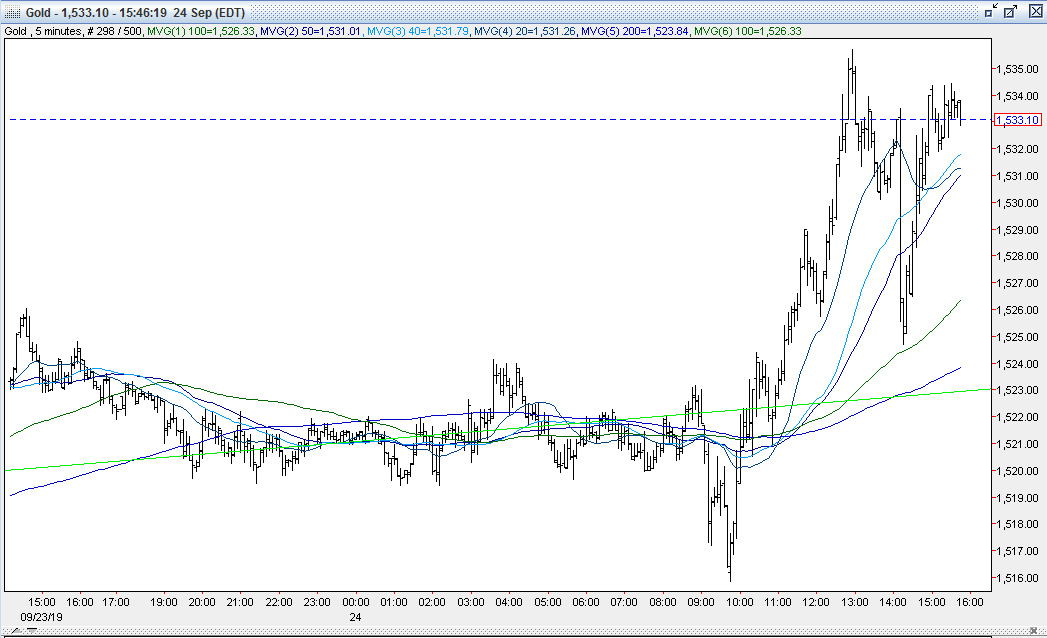
Task: Click the 02:00 time axis label
Action: (431, 602)
